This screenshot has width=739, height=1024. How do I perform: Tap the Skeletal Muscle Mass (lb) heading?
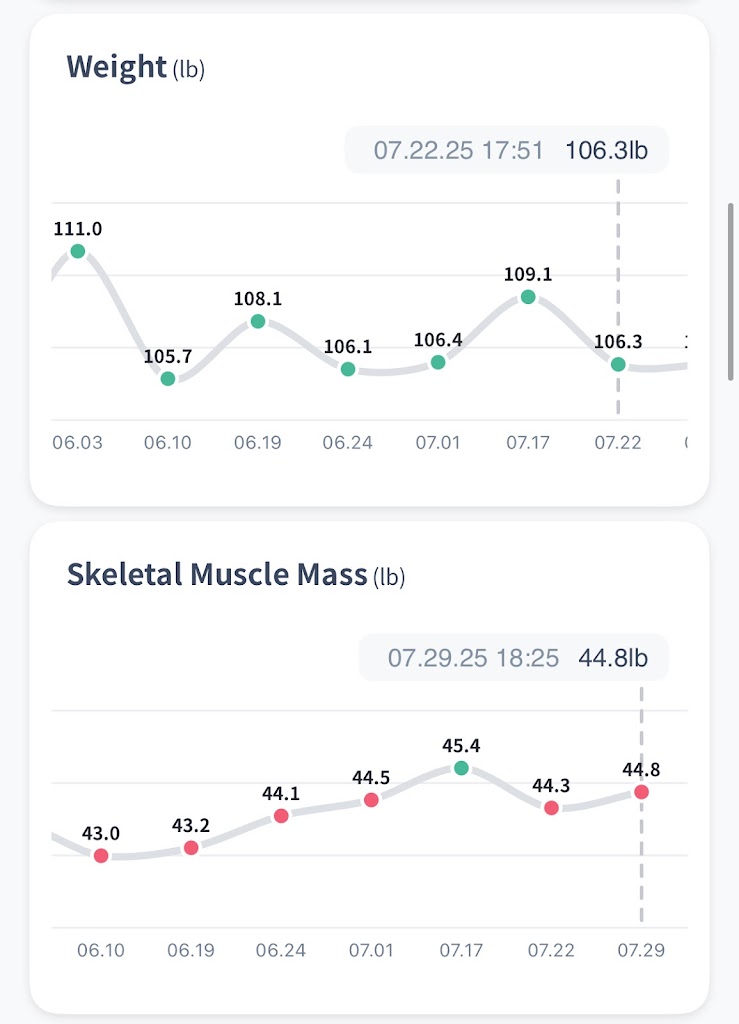coord(235,575)
